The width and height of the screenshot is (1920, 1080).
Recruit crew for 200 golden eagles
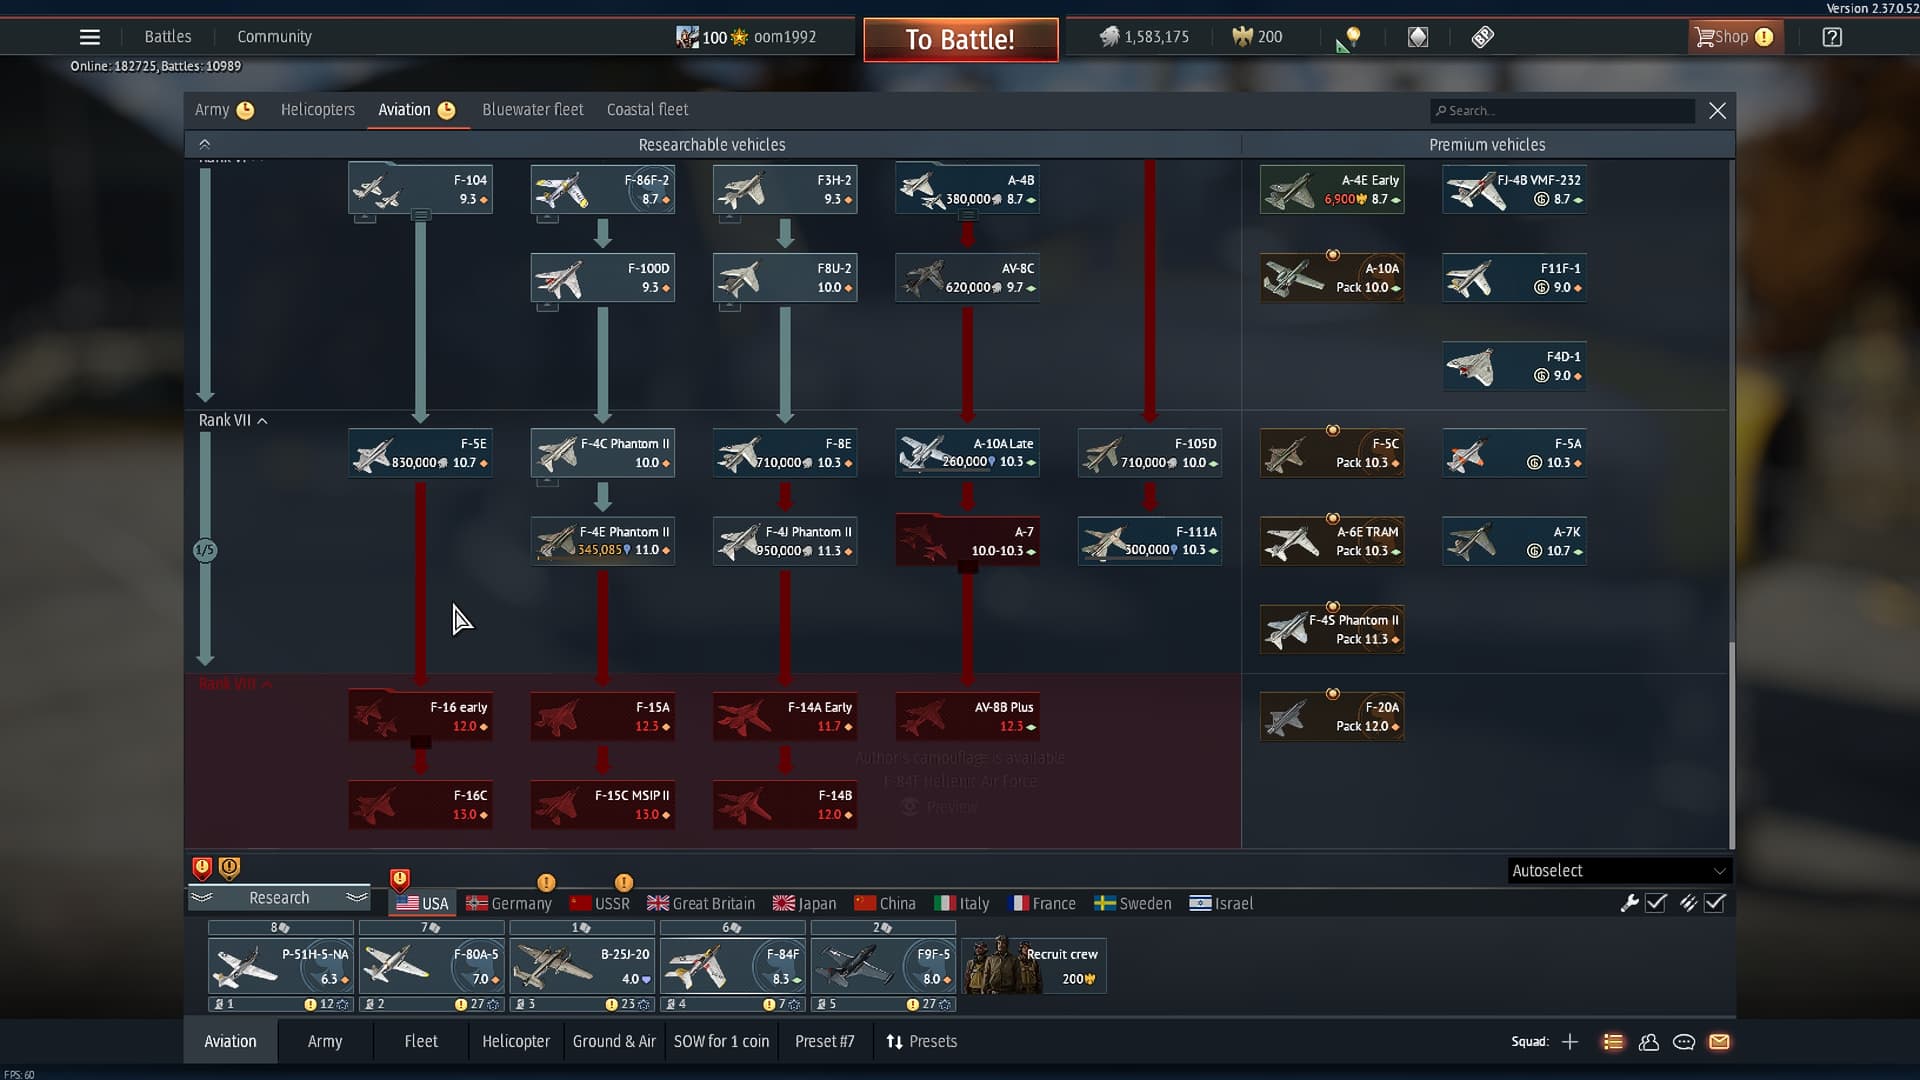pos(1034,966)
